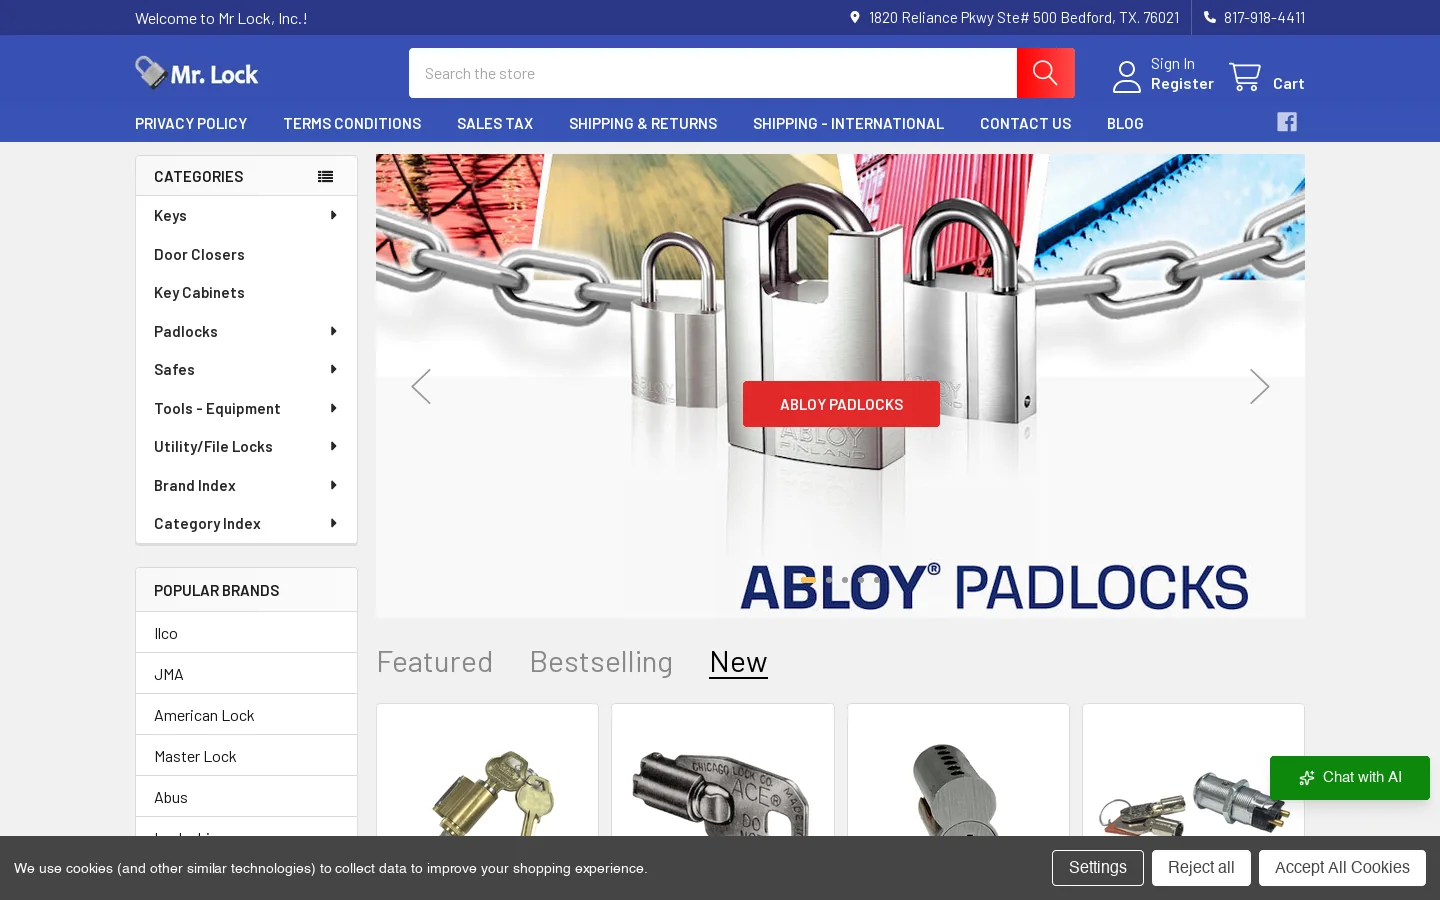The height and width of the screenshot is (900, 1440).
Task: Open the brass cylinder with keys product
Action: 487,770
